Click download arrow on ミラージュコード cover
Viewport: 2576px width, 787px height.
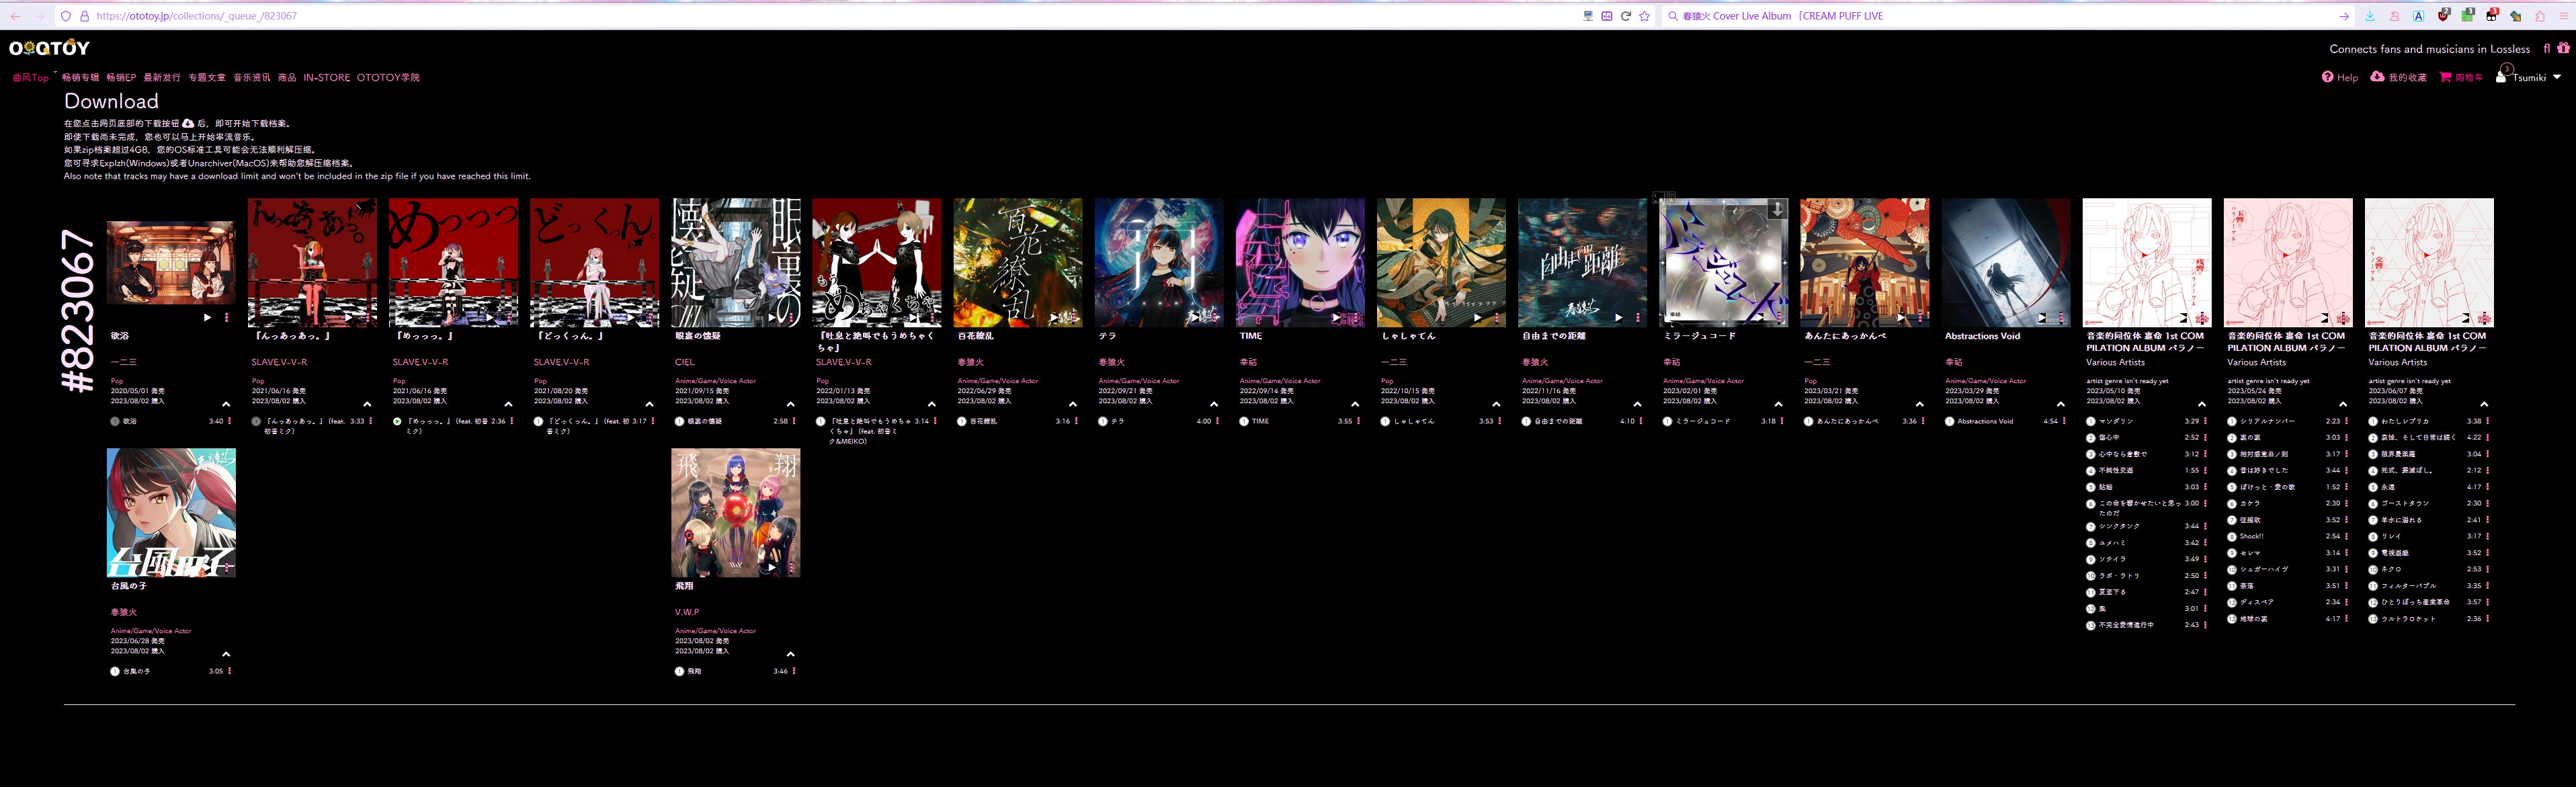1776,209
